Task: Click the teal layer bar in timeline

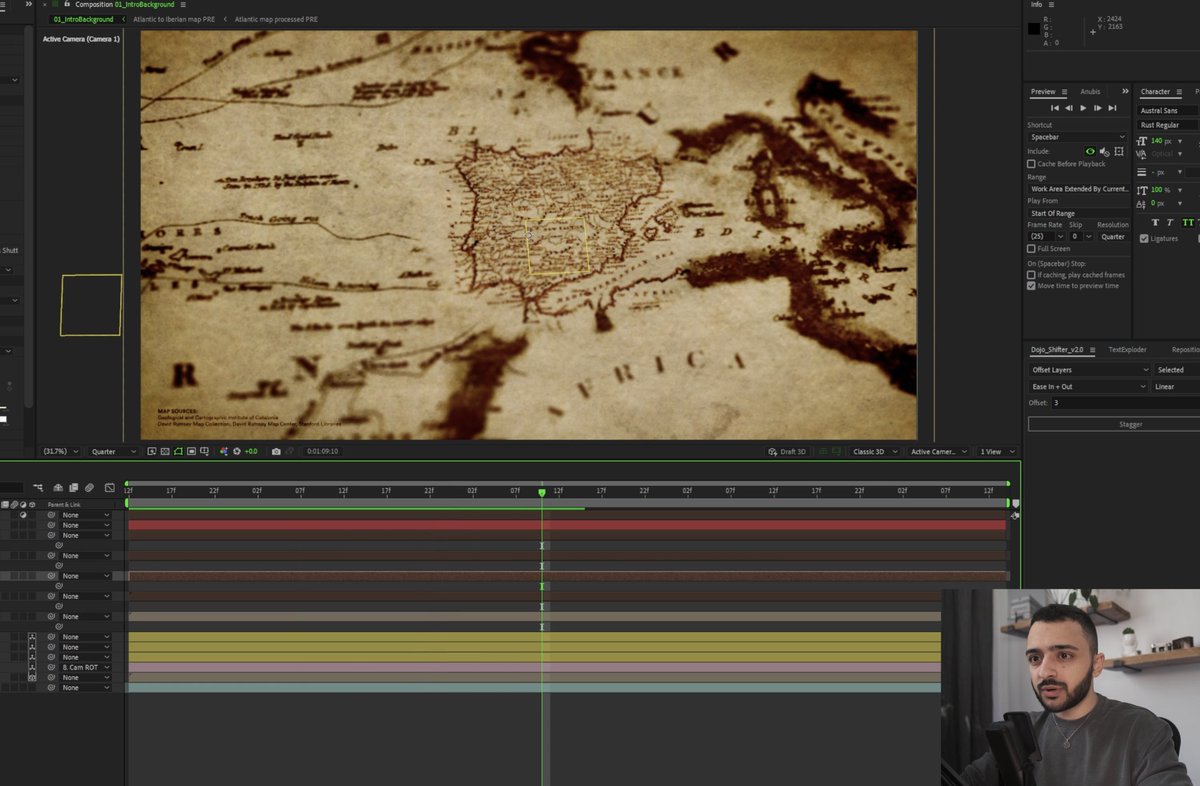Action: (535, 688)
